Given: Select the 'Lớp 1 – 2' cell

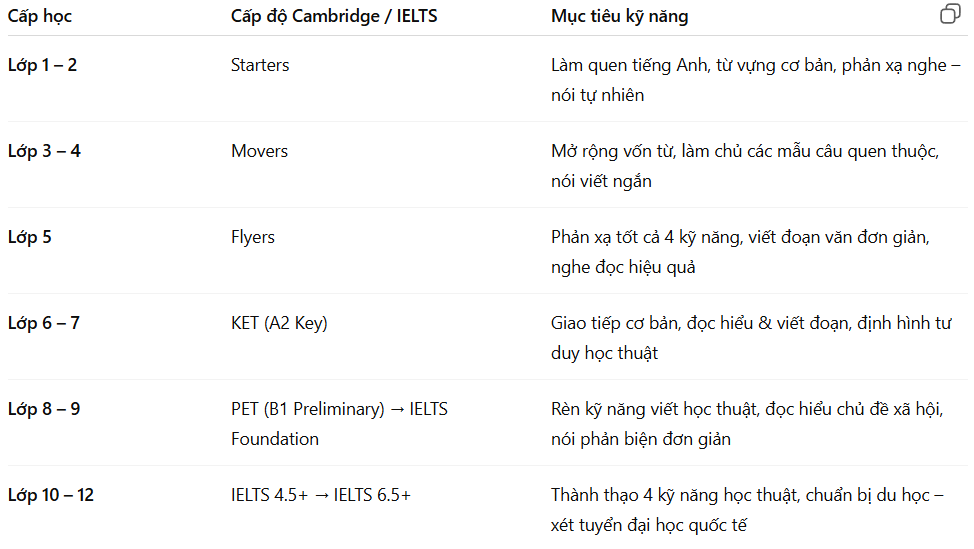Looking at the screenshot, I should 43,65.
